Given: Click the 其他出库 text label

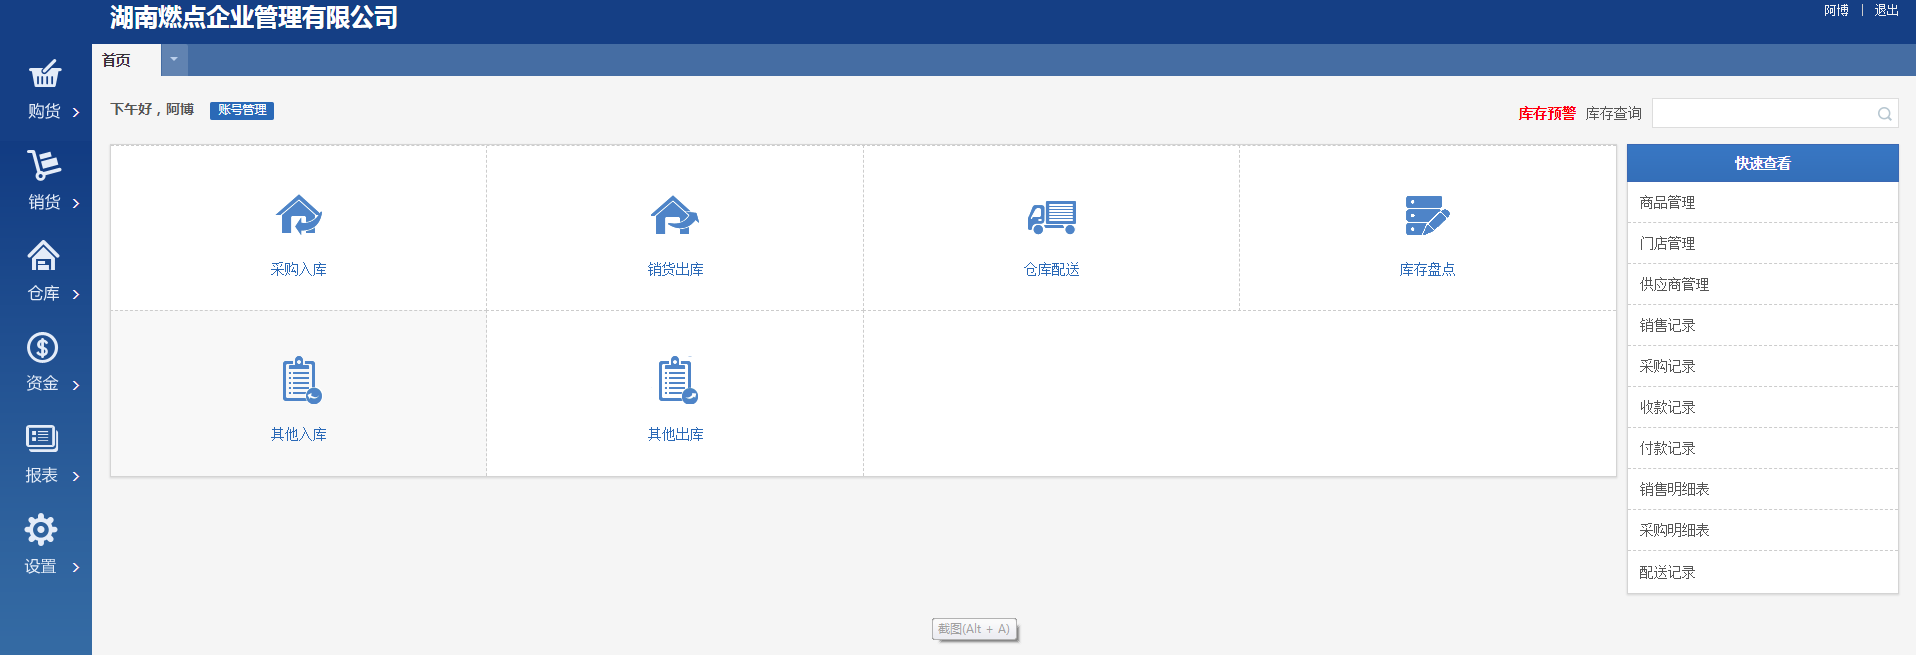Looking at the screenshot, I should 675,434.
